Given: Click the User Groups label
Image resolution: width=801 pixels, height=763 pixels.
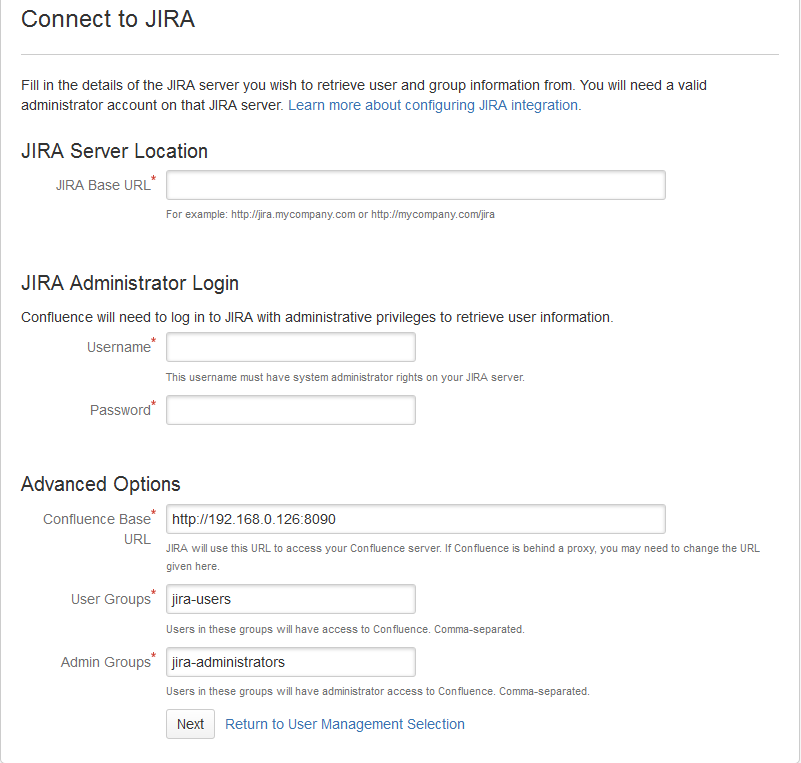Looking at the screenshot, I should 113,599.
